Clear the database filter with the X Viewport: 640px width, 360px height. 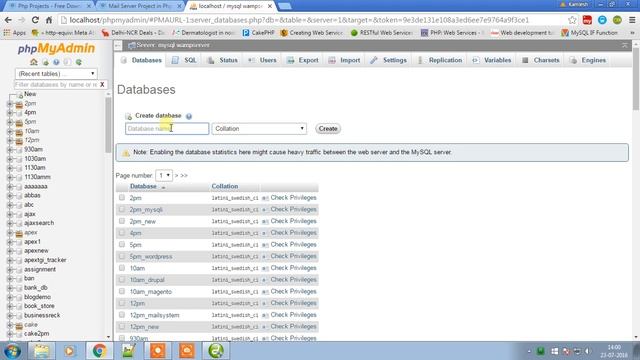coord(102,84)
